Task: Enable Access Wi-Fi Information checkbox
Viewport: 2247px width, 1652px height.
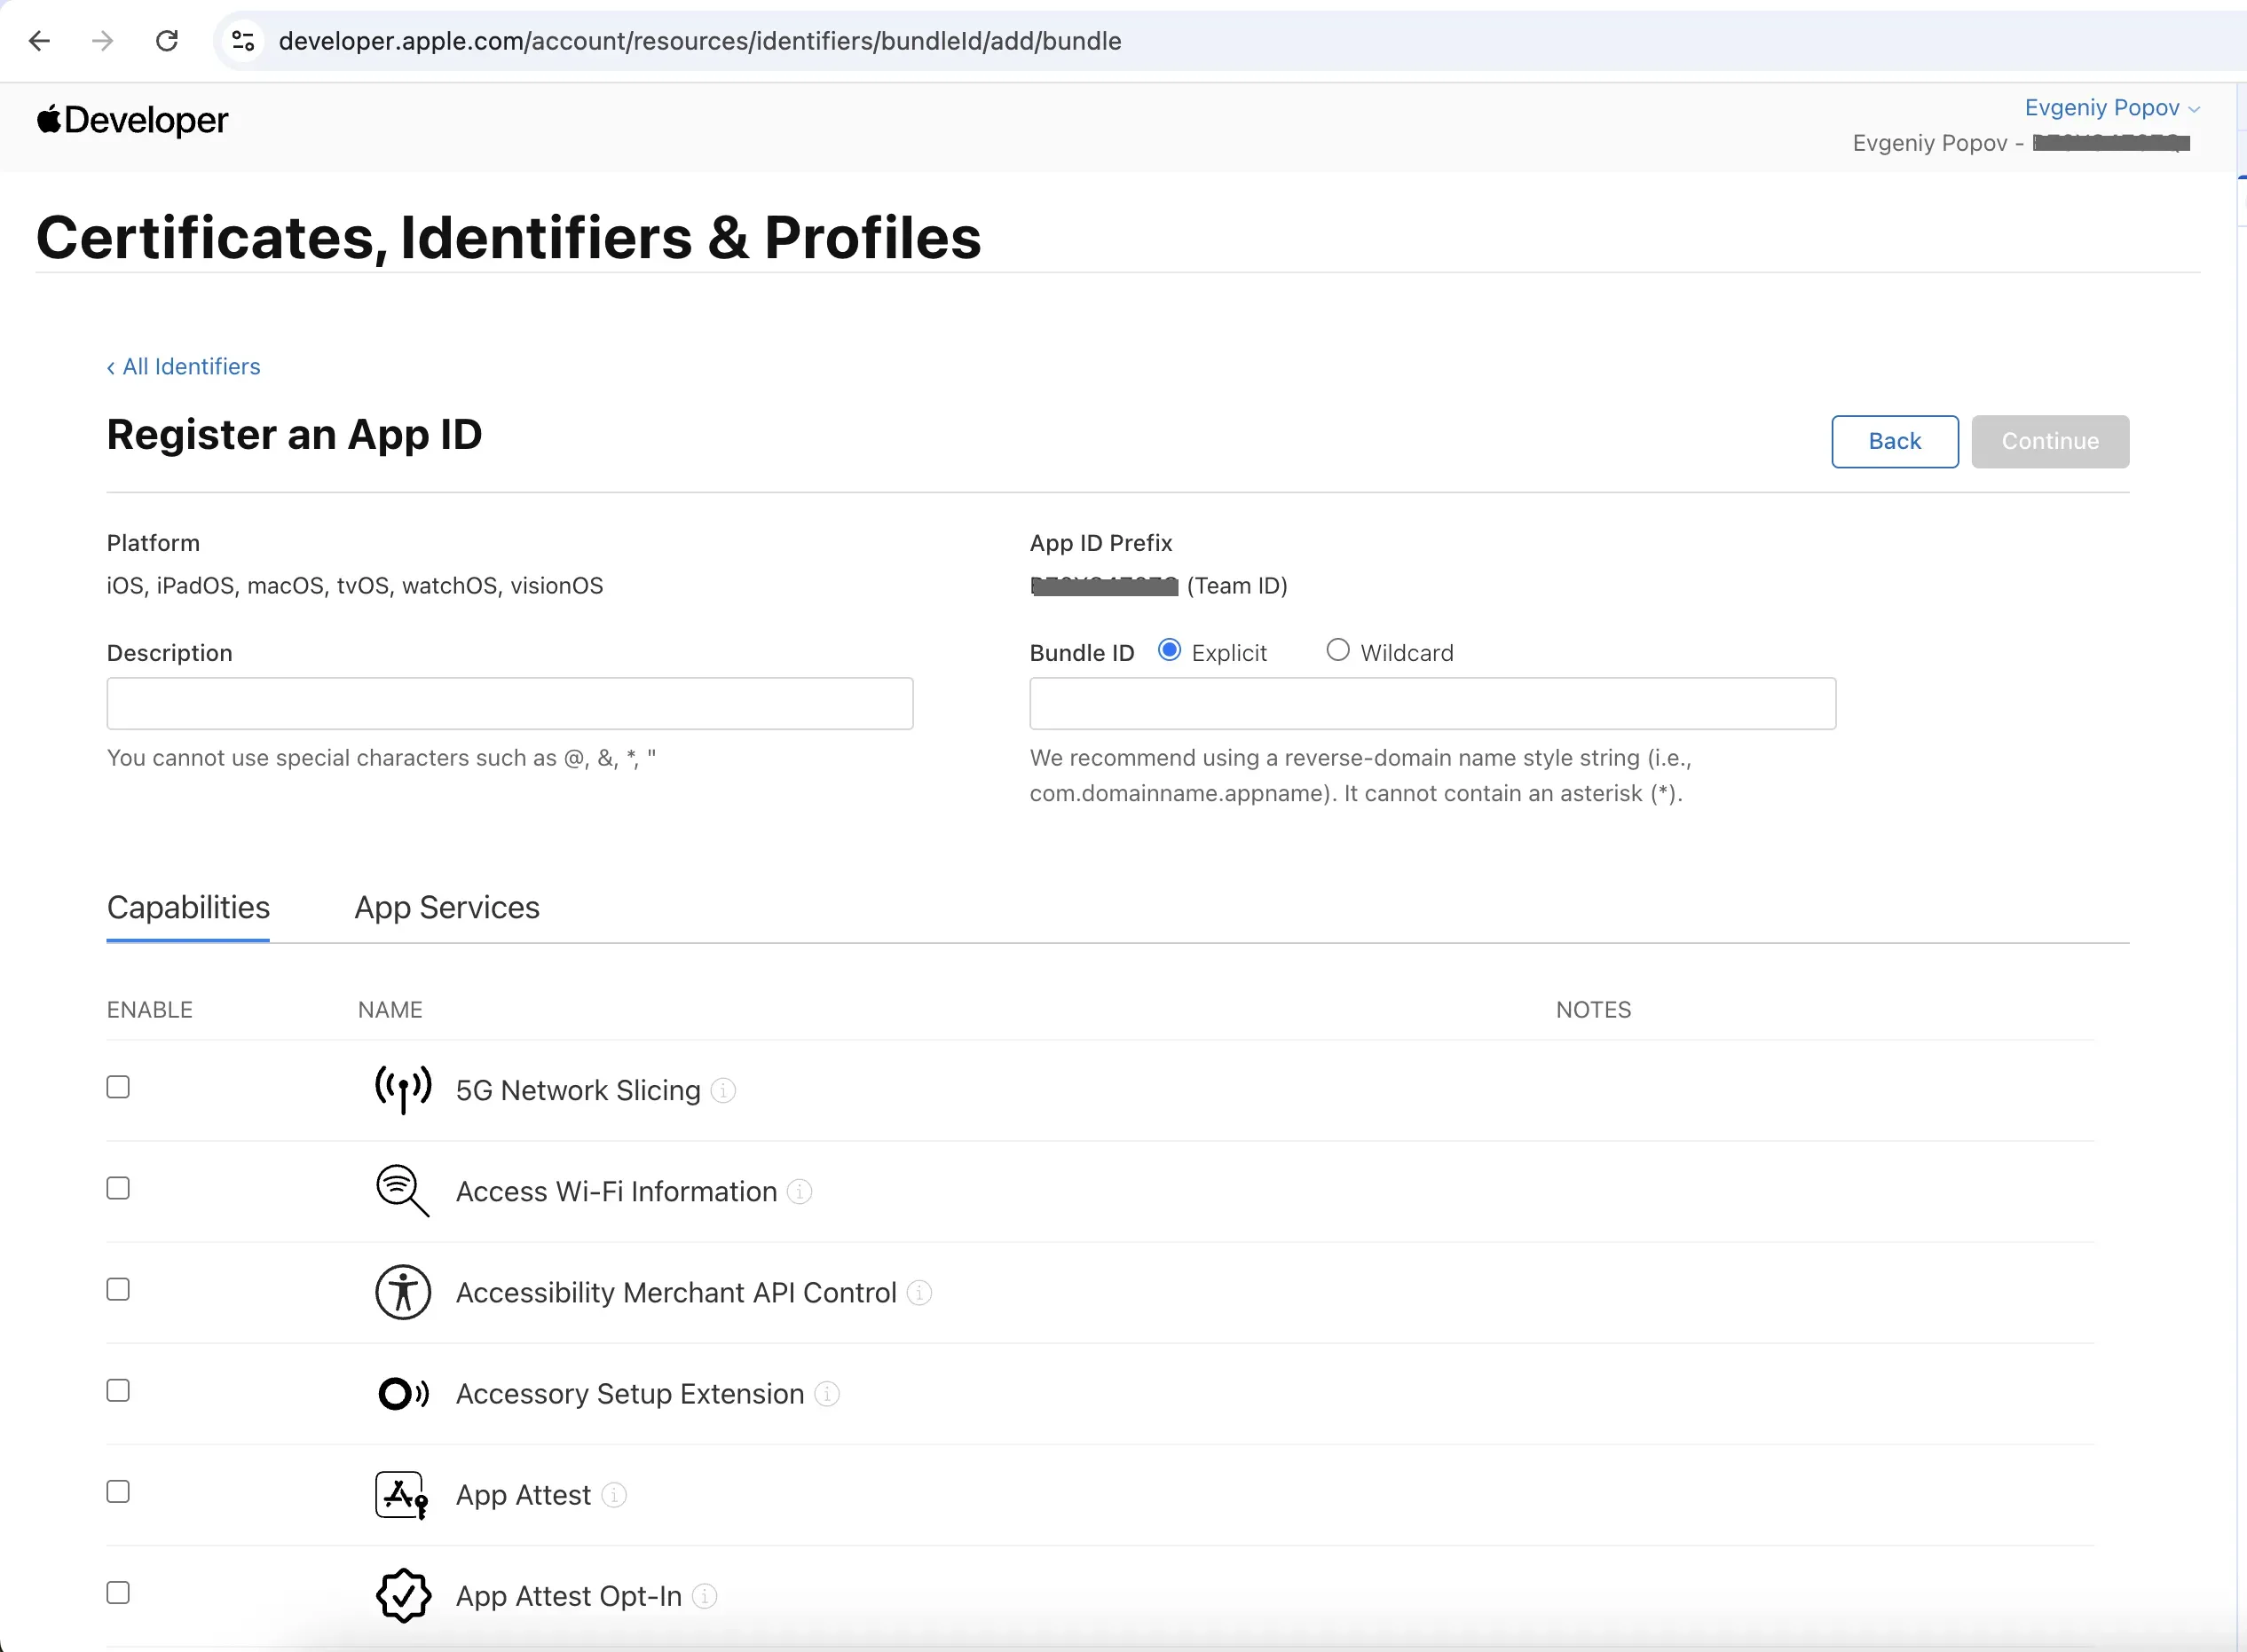Action: pos(118,1188)
